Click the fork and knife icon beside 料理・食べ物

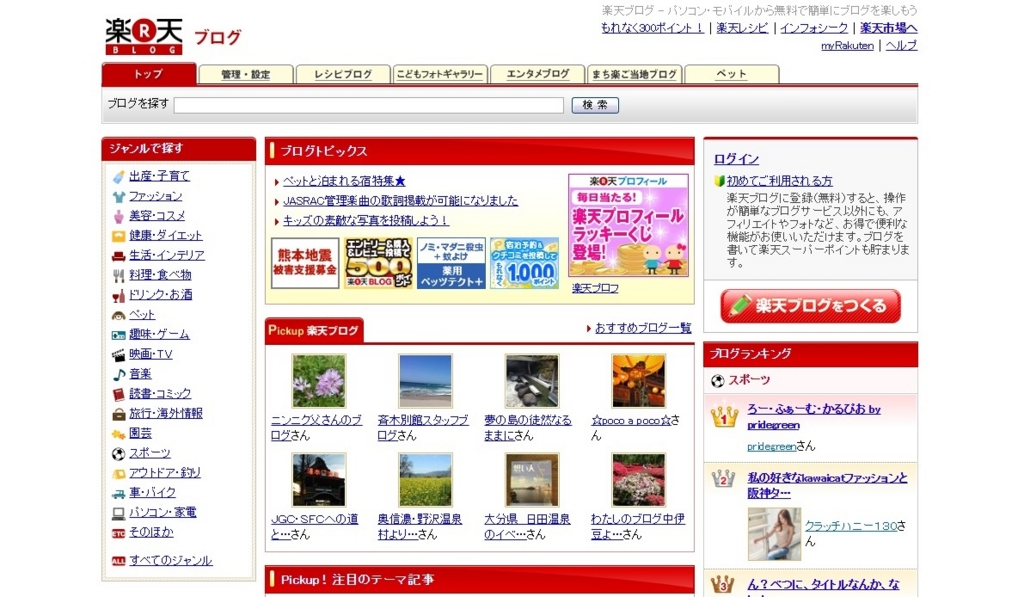point(118,276)
